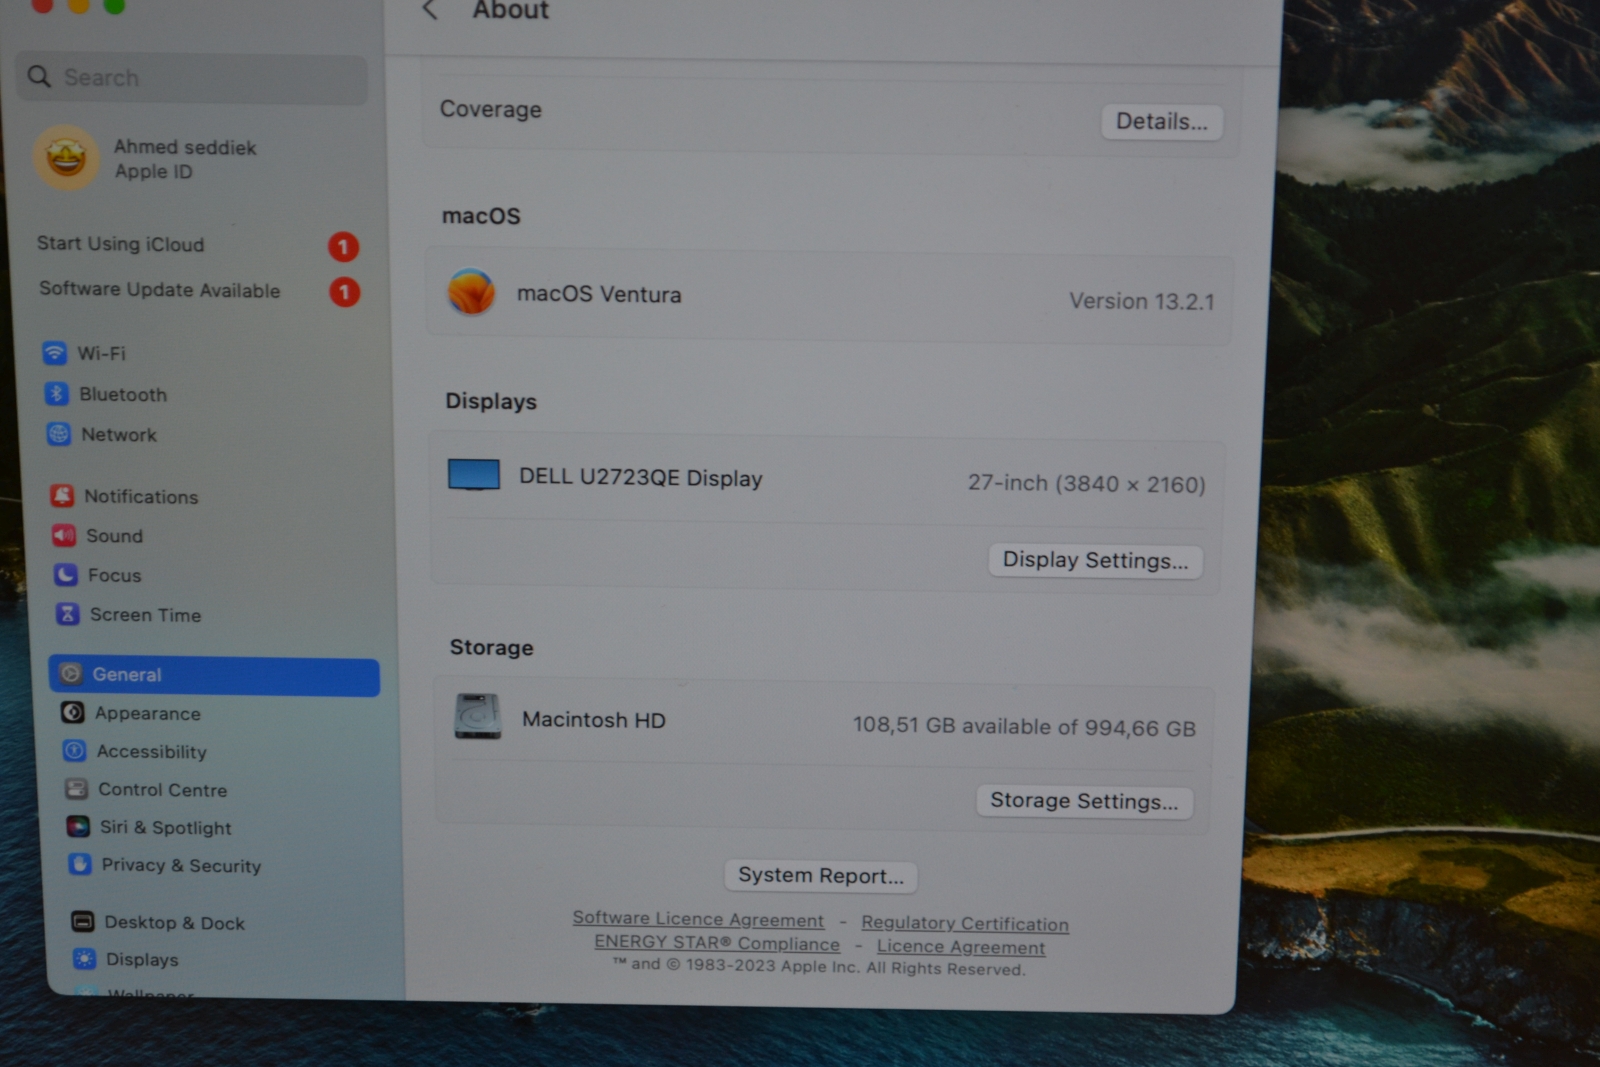Open Focus via its moon icon

66,575
